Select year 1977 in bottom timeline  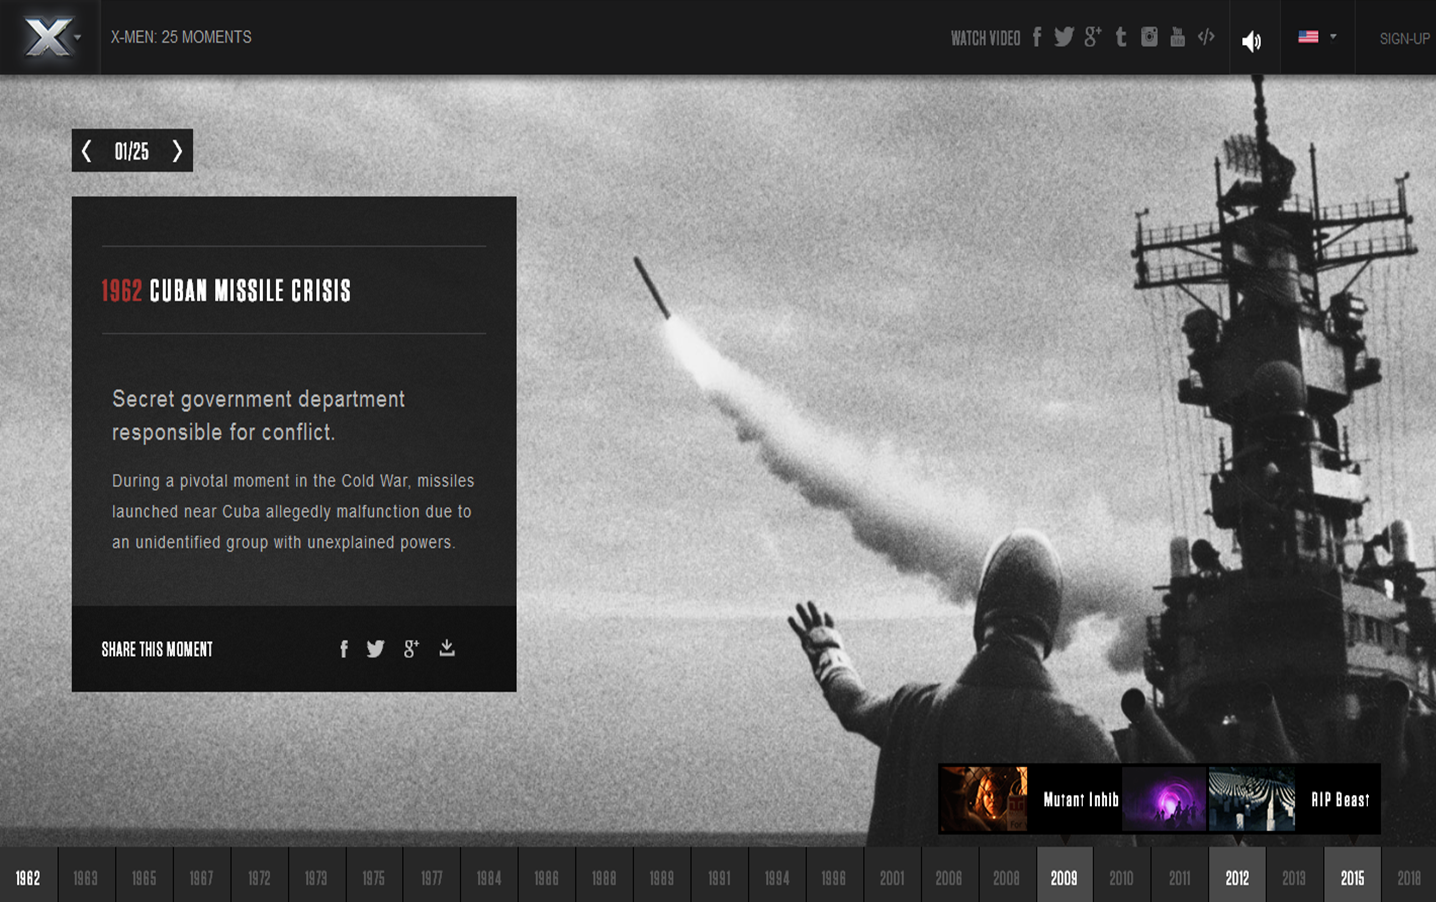pos(431,877)
